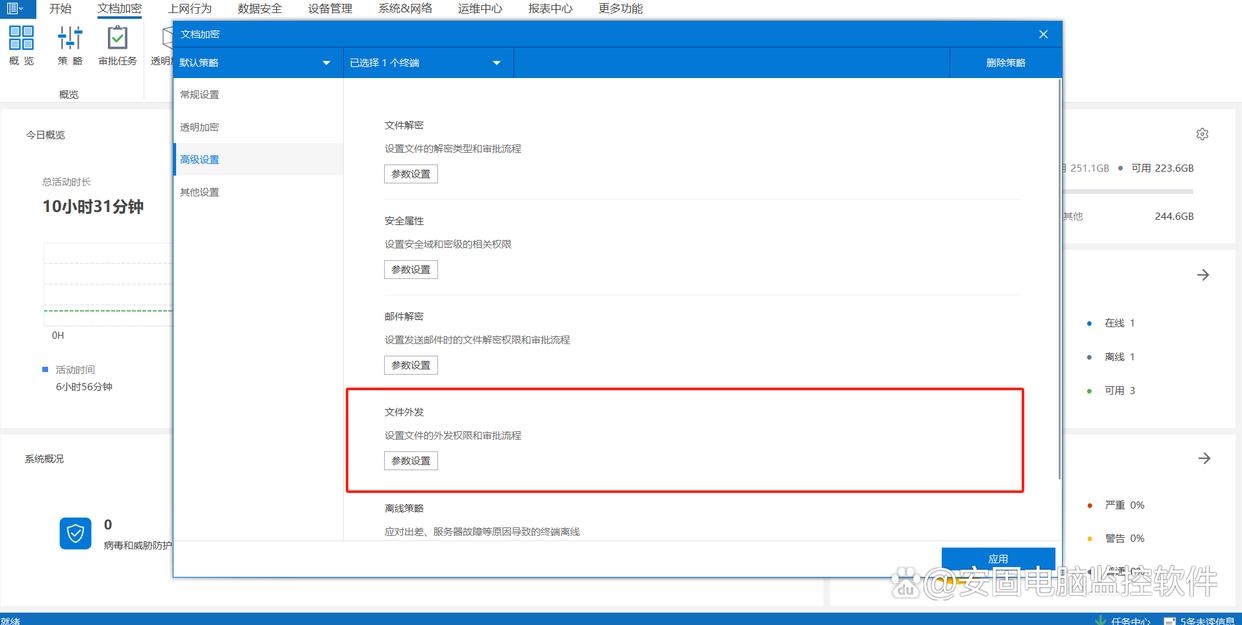The height and width of the screenshot is (625, 1242).
Task: Switch to the 开始 menu tab
Action: [x=61, y=8]
